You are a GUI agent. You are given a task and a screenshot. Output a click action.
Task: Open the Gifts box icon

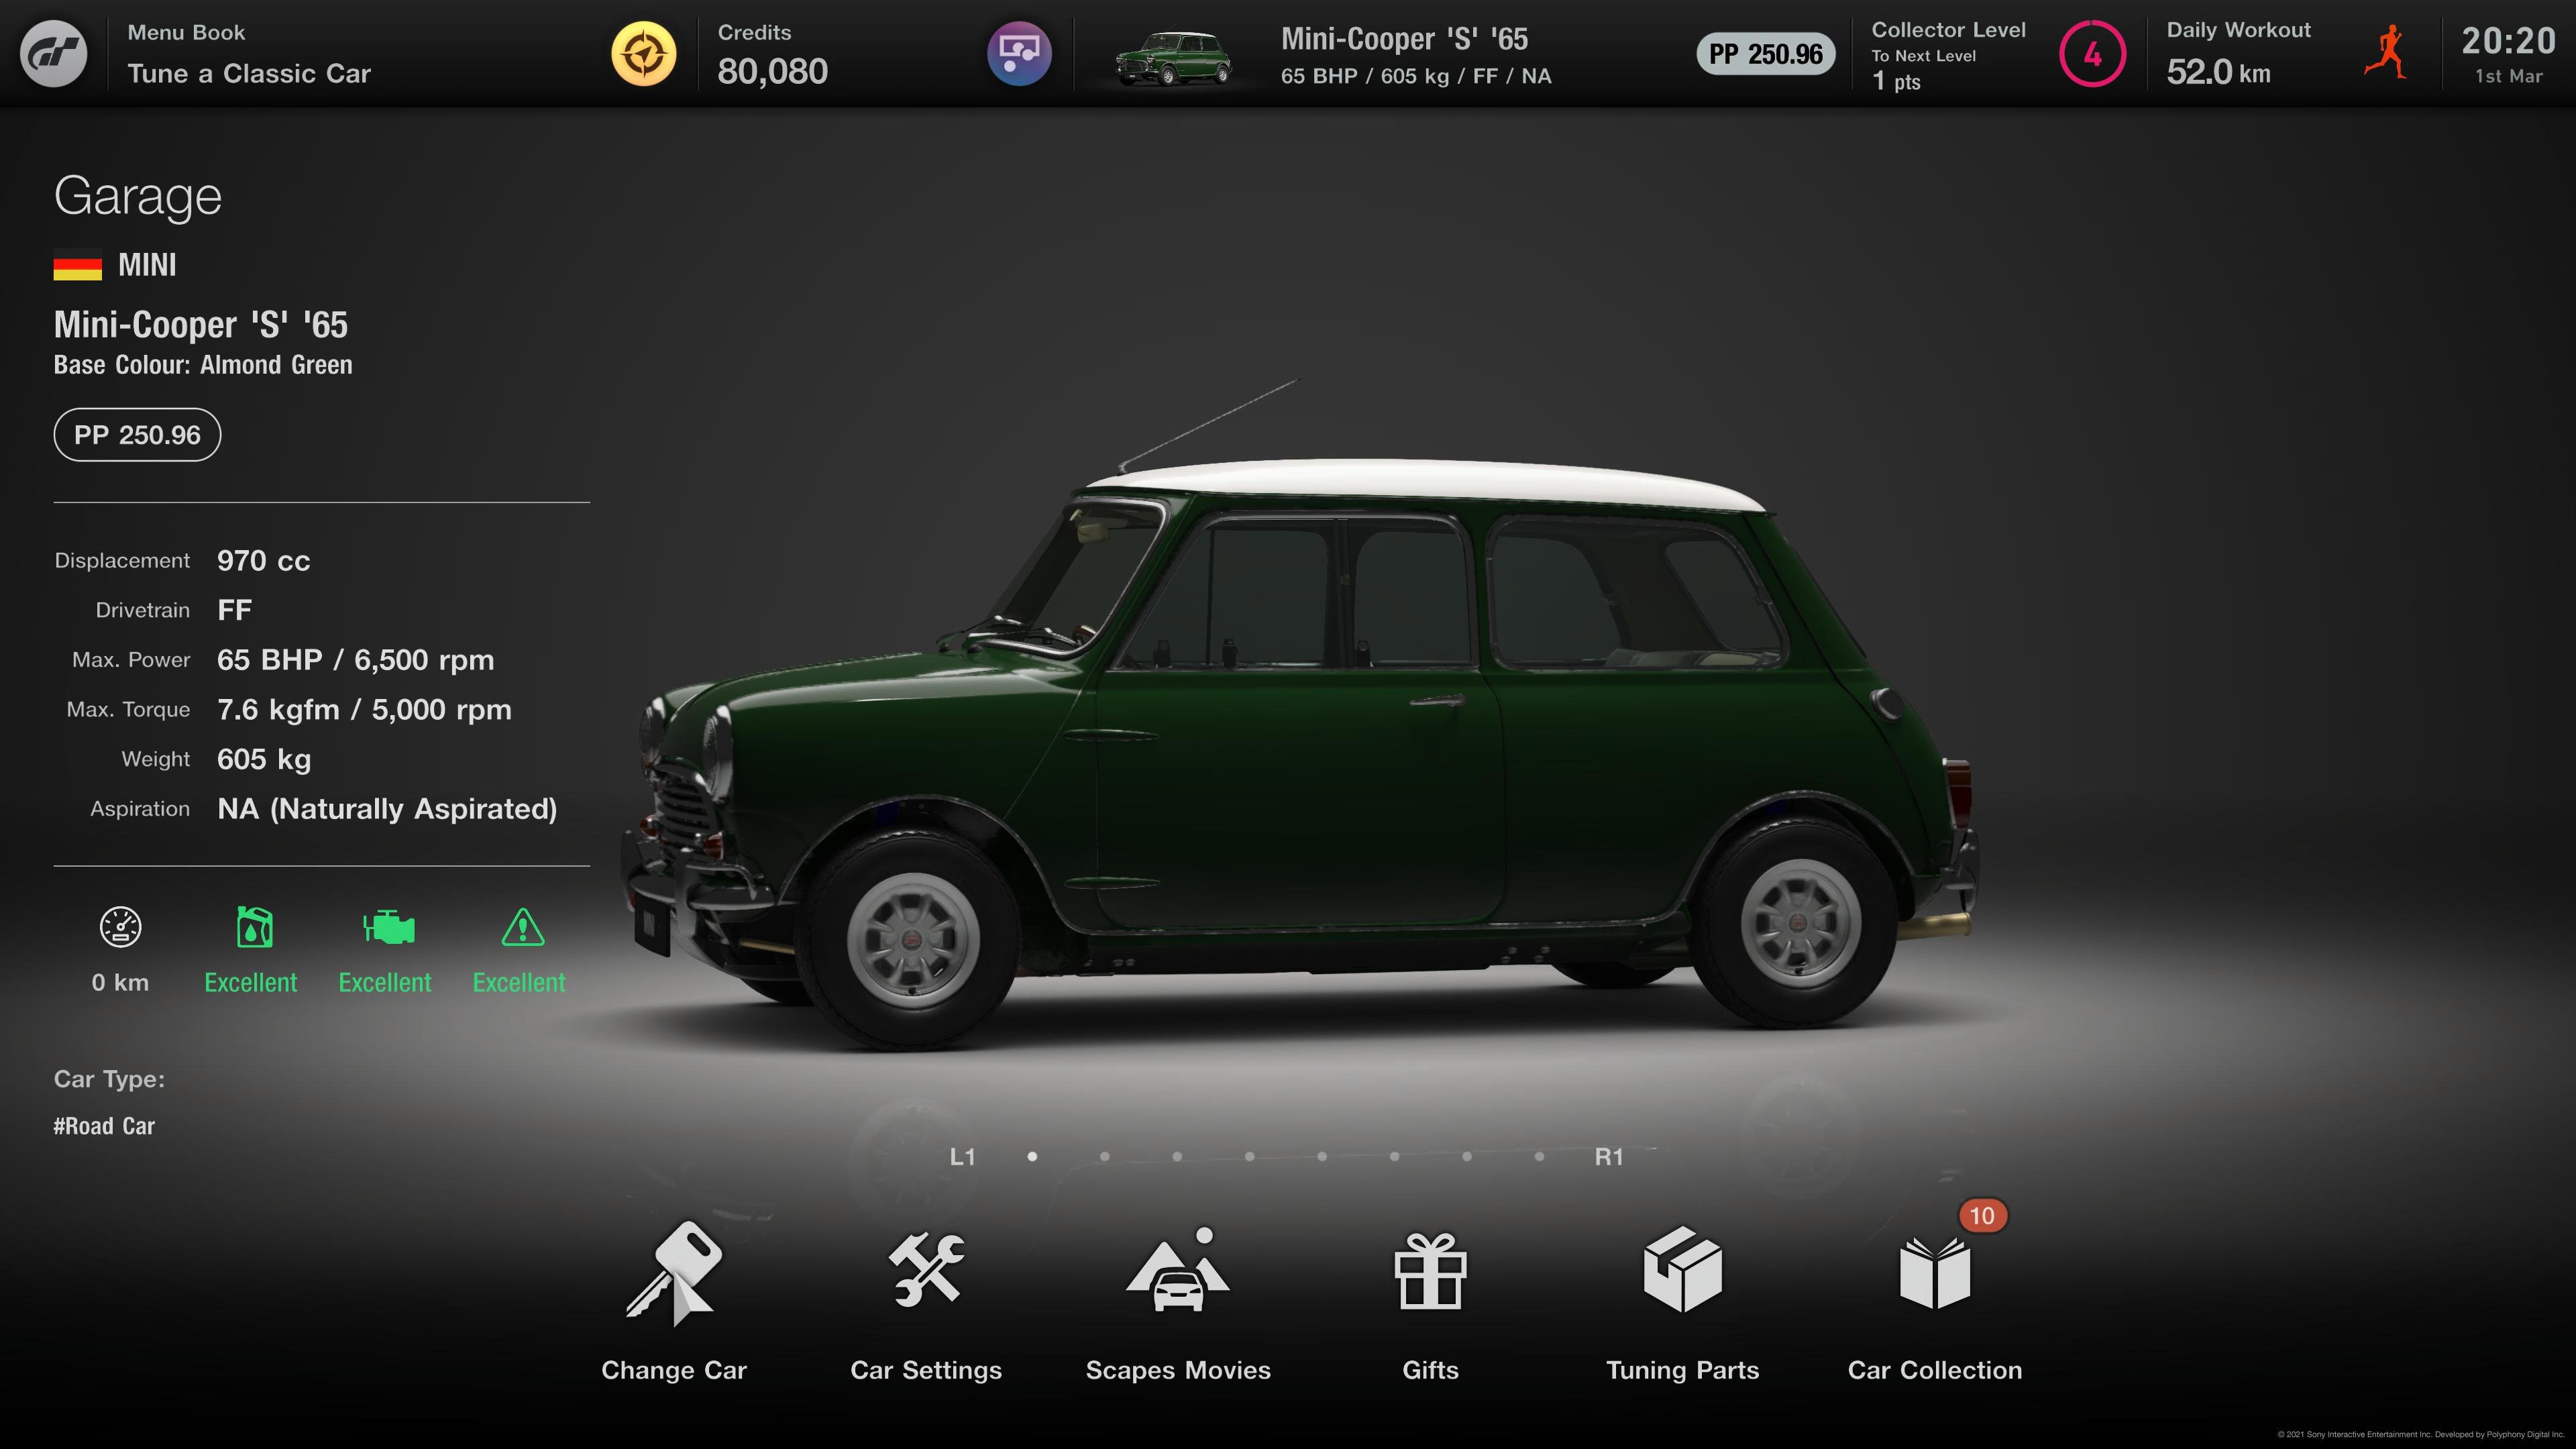click(1430, 1270)
